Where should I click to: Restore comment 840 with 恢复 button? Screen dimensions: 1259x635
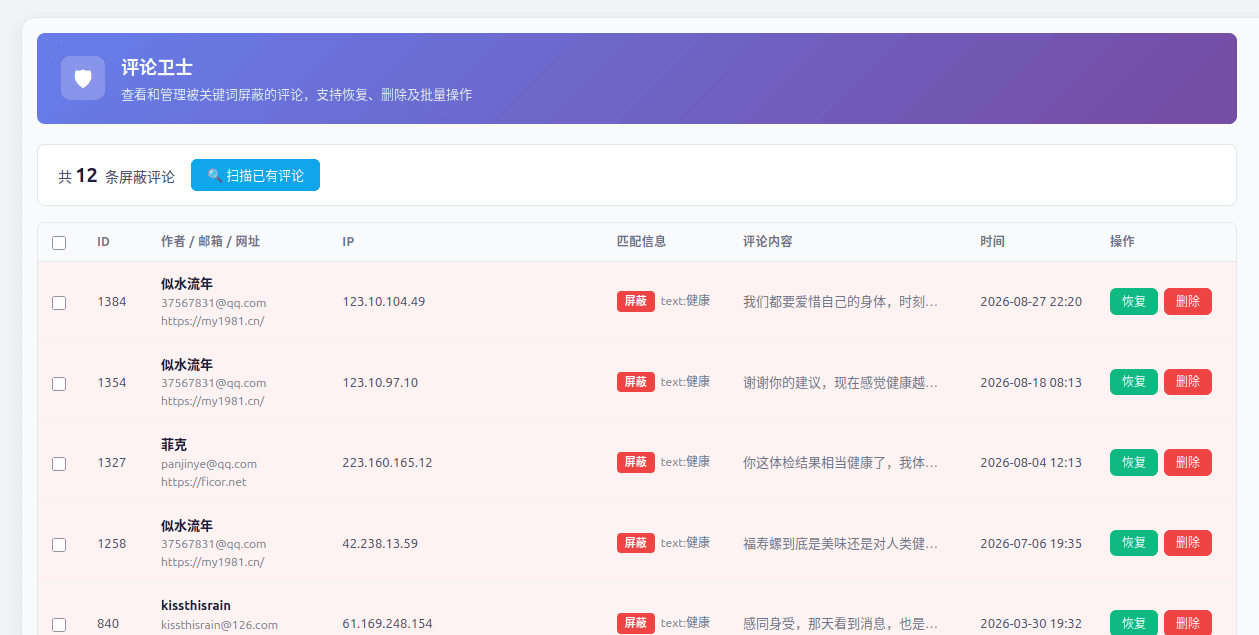(1134, 622)
